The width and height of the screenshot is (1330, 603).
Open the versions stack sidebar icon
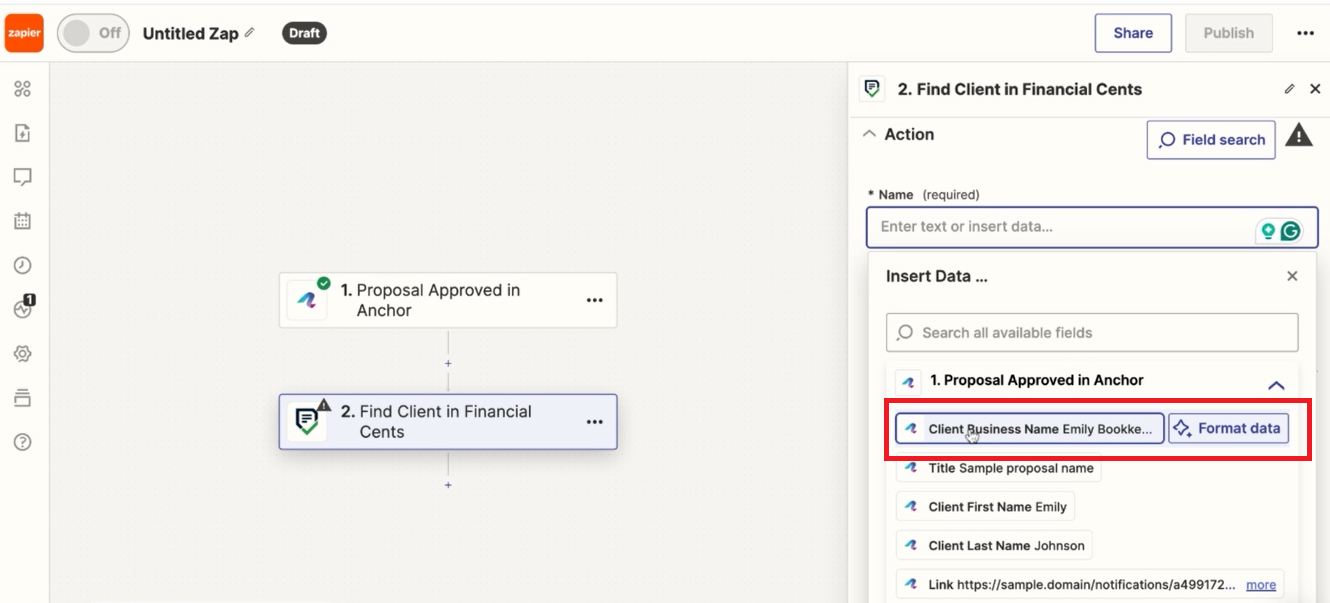coord(23,398)
